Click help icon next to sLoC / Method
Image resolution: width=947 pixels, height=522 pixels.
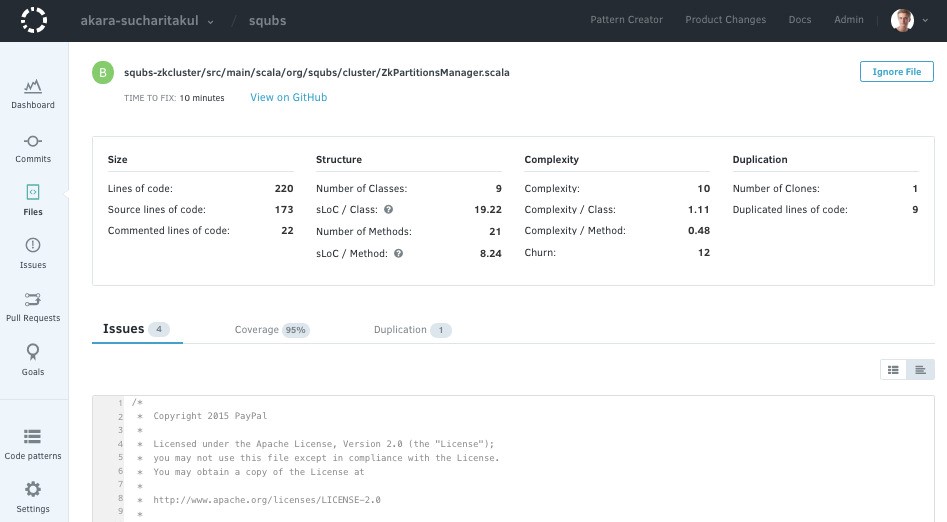click(398, 254)
